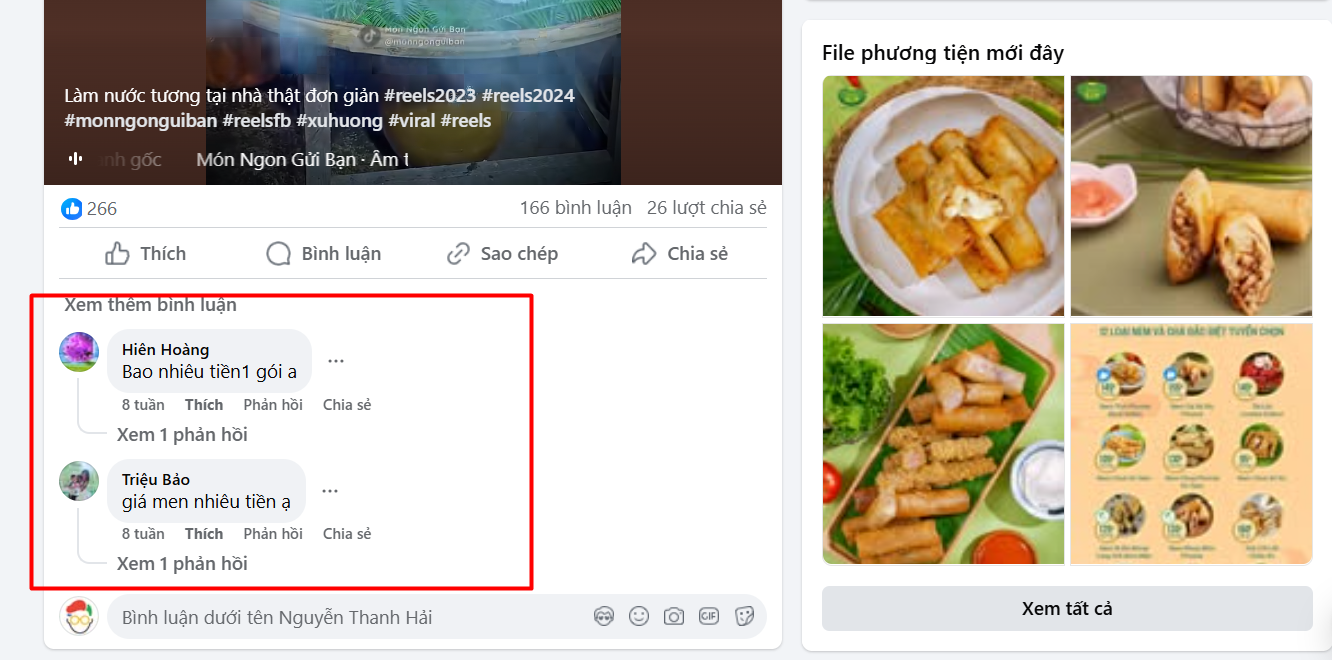This screenshot has height=660, width=1332.
Task: Choose an avatar sticker in the comment box
Action: pyautogui.click(x=604, y=617)
